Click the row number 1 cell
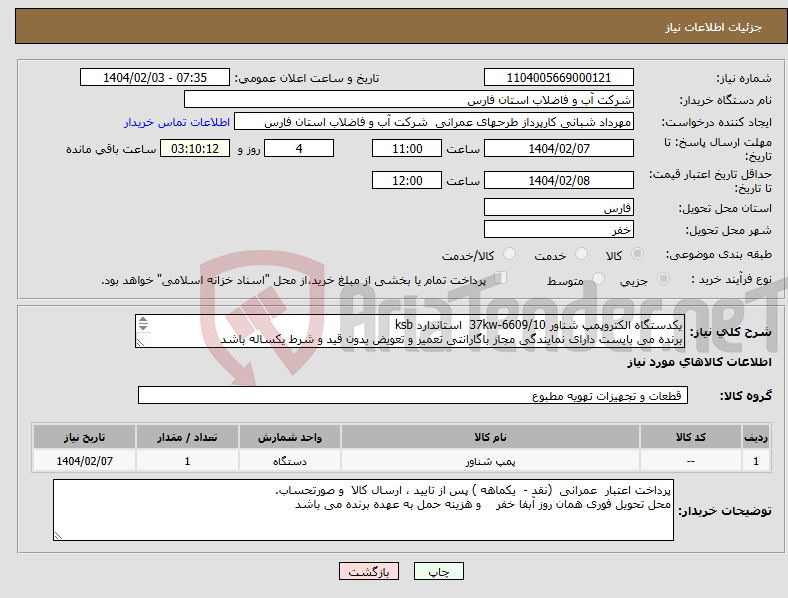Viewport: 788px width, 598px height. tap(756, 461)
